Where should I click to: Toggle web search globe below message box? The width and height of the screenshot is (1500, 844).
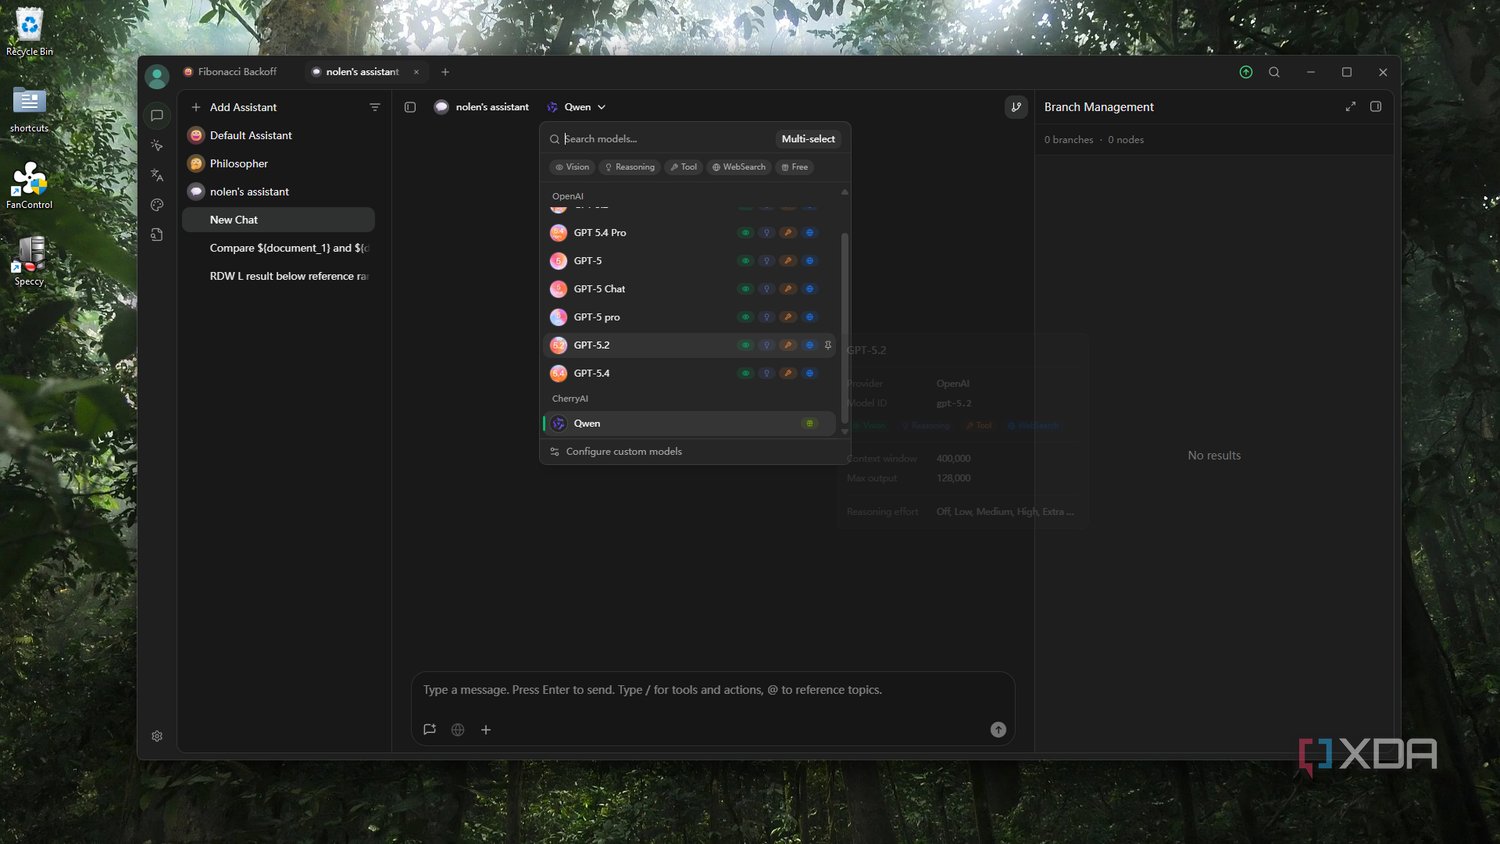click(x=458, y=730)
